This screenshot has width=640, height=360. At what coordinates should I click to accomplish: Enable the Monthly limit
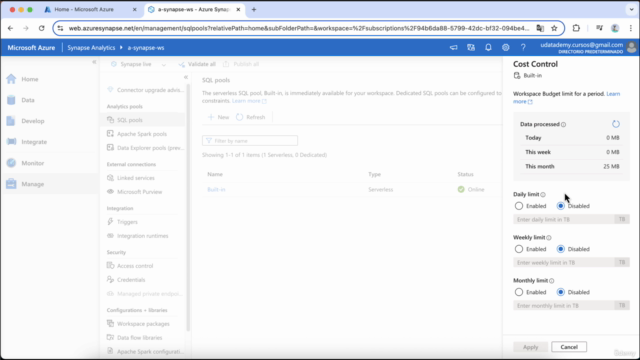coord(519,292)
